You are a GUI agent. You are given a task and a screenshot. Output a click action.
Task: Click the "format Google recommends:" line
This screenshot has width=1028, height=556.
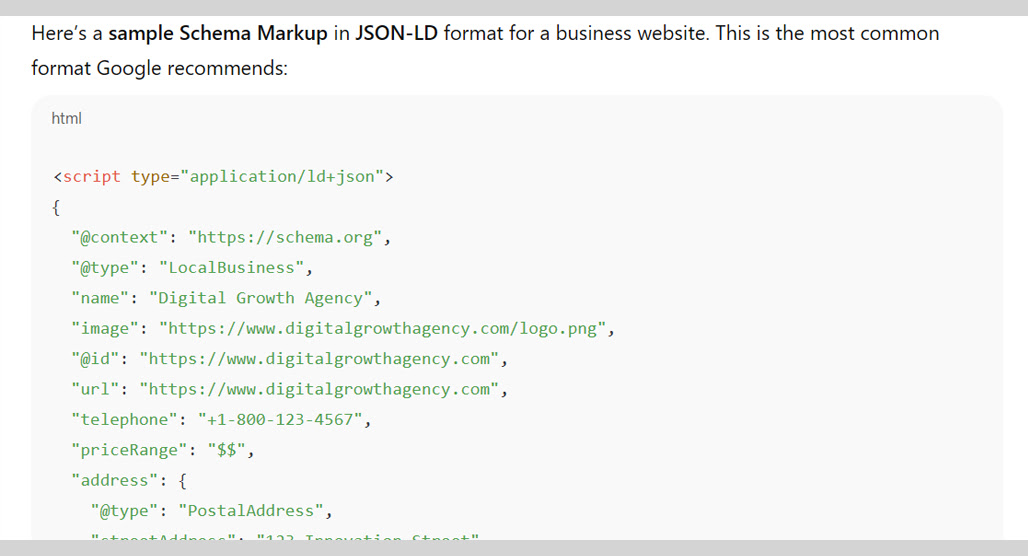(x=159, y=68)
